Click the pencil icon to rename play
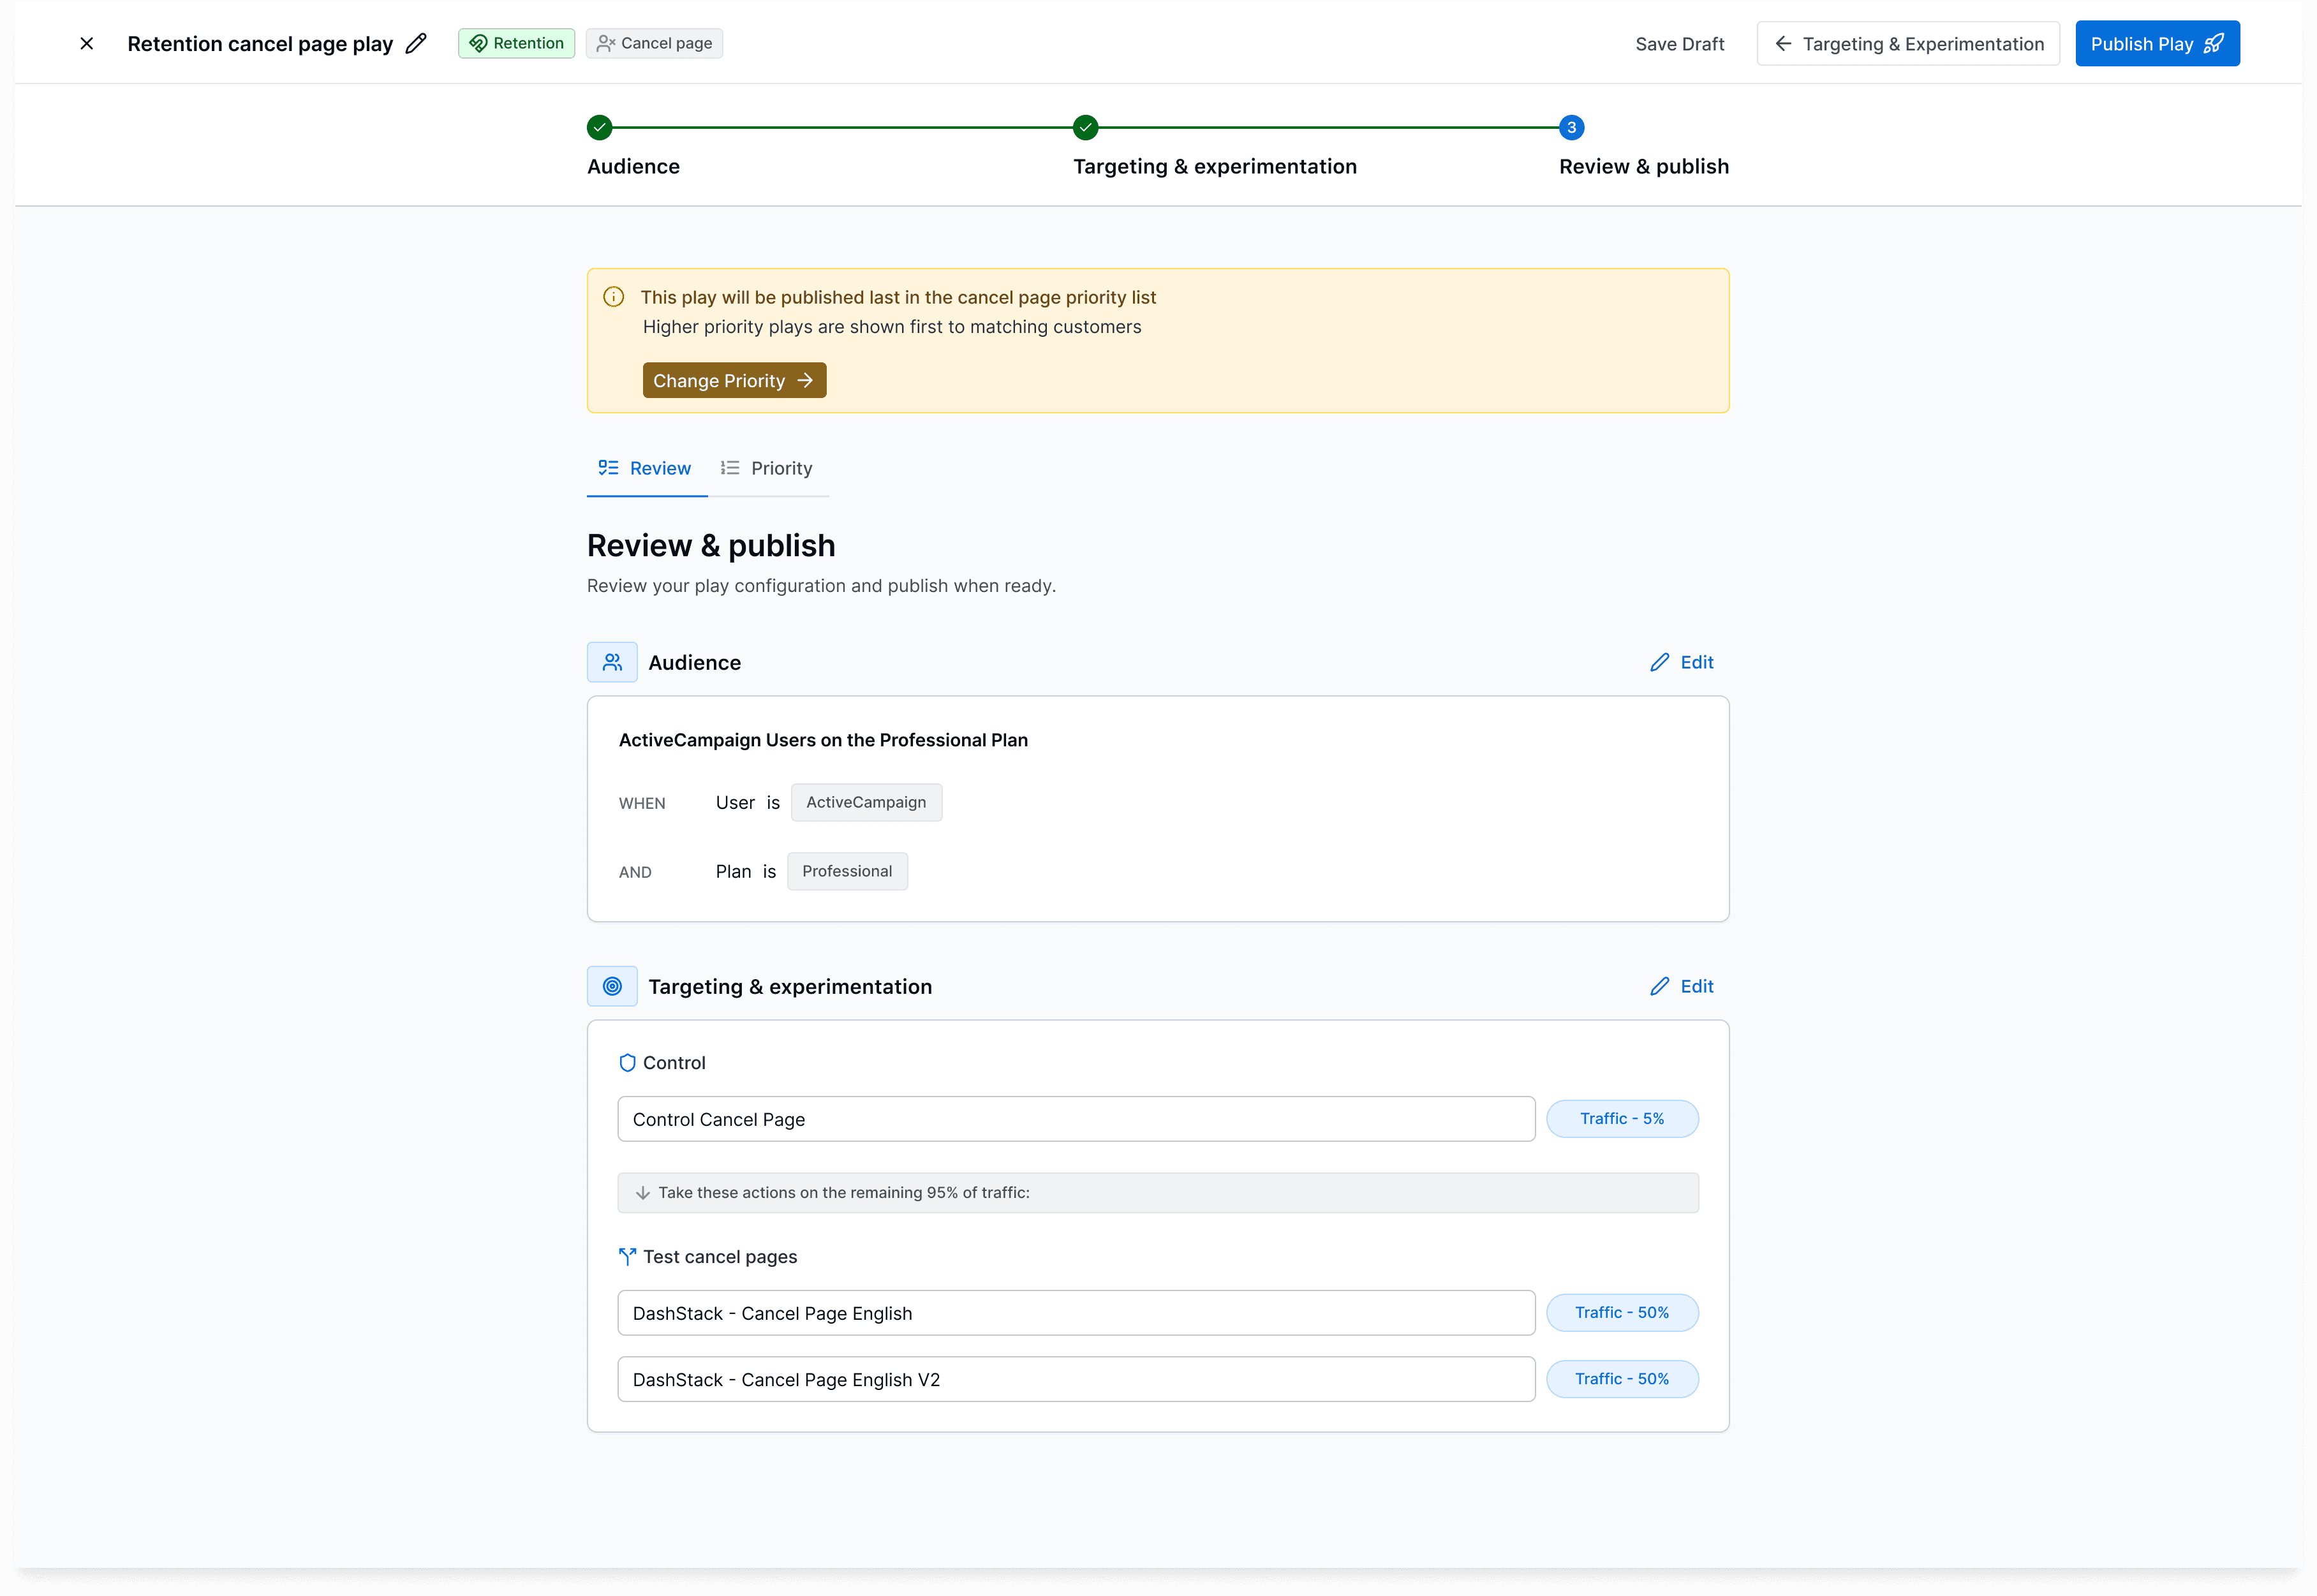The height and width of the screenshot is (1596, 2317). pos(416,44)
